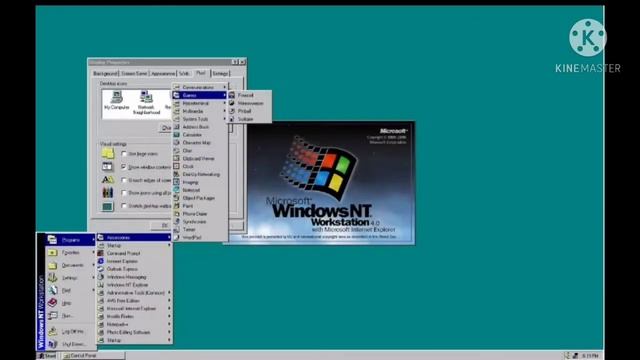Launch Clipboard Viewer from Accessories
Screen dimensions: 640x360
pyautogui.click(x=200, y=158)
